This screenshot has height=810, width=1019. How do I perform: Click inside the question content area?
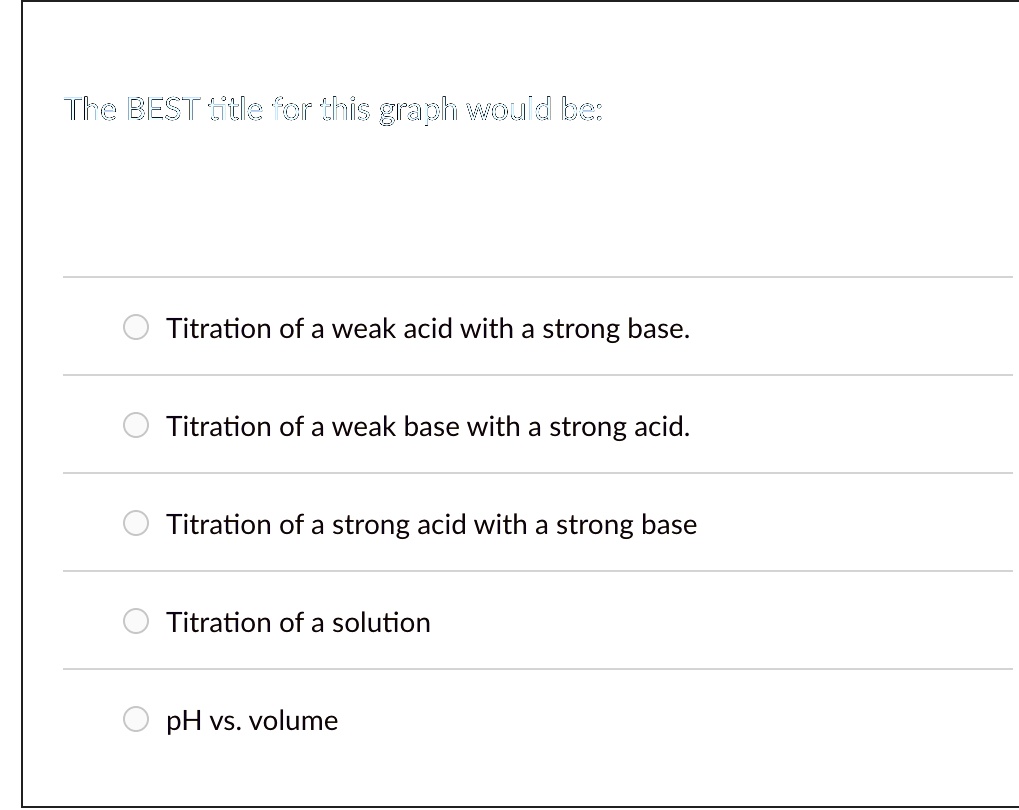pos(500,160)
